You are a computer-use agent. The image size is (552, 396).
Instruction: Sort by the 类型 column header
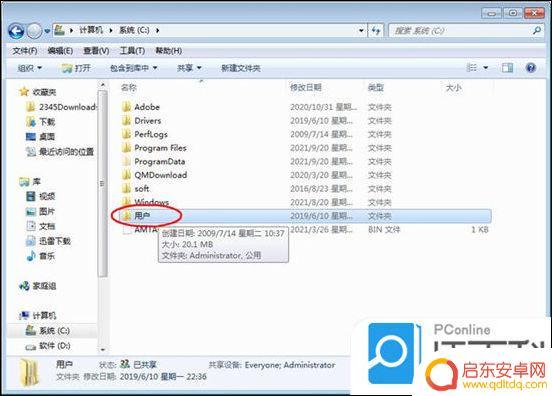376,88
